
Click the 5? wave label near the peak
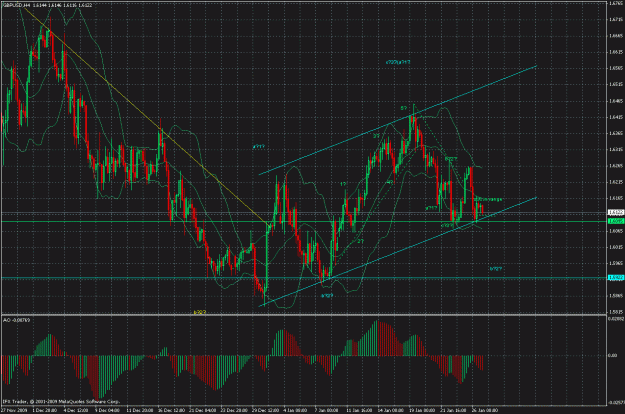click(404, 108)
